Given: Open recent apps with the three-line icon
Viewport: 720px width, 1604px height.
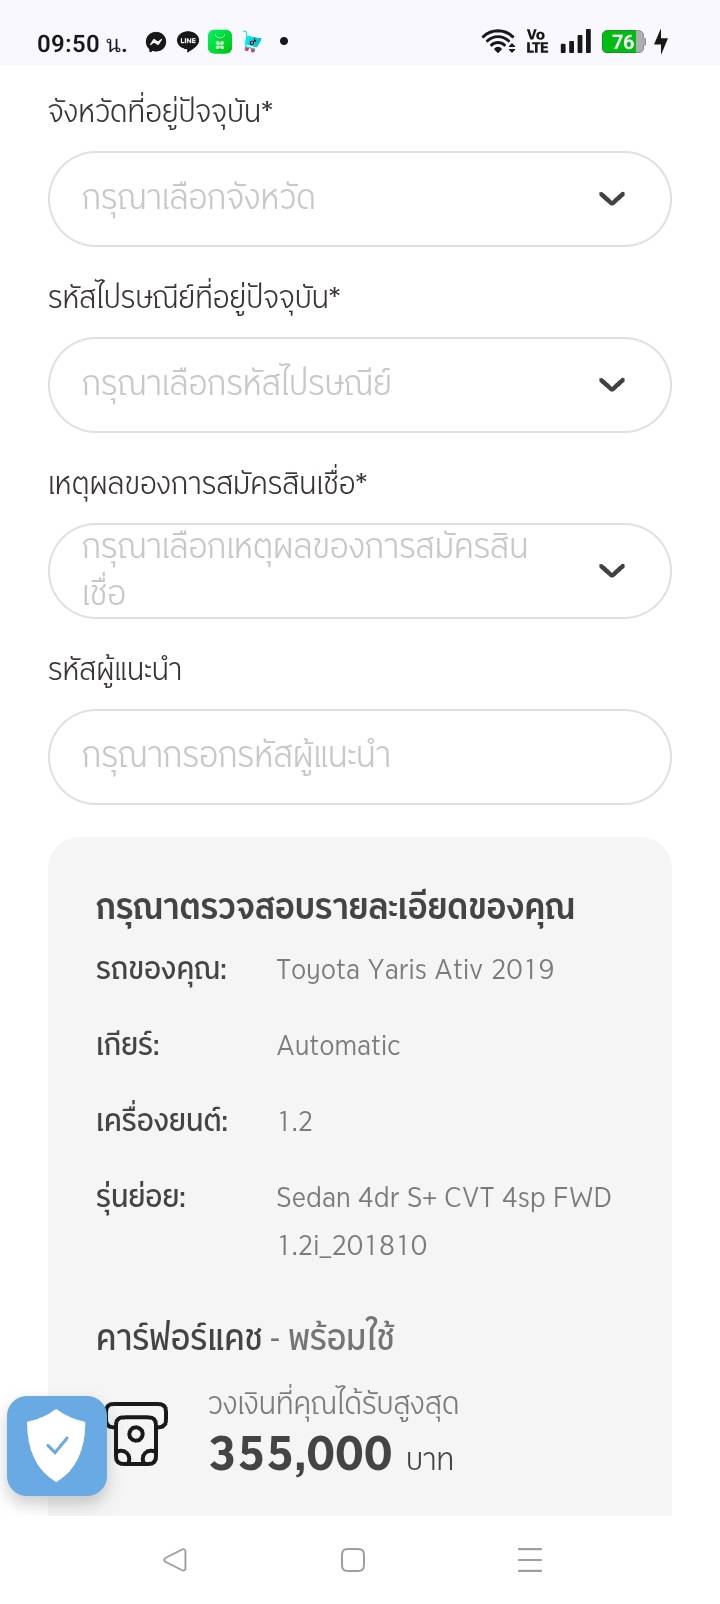Looking at the screenshot, I should coord(530,1560).
